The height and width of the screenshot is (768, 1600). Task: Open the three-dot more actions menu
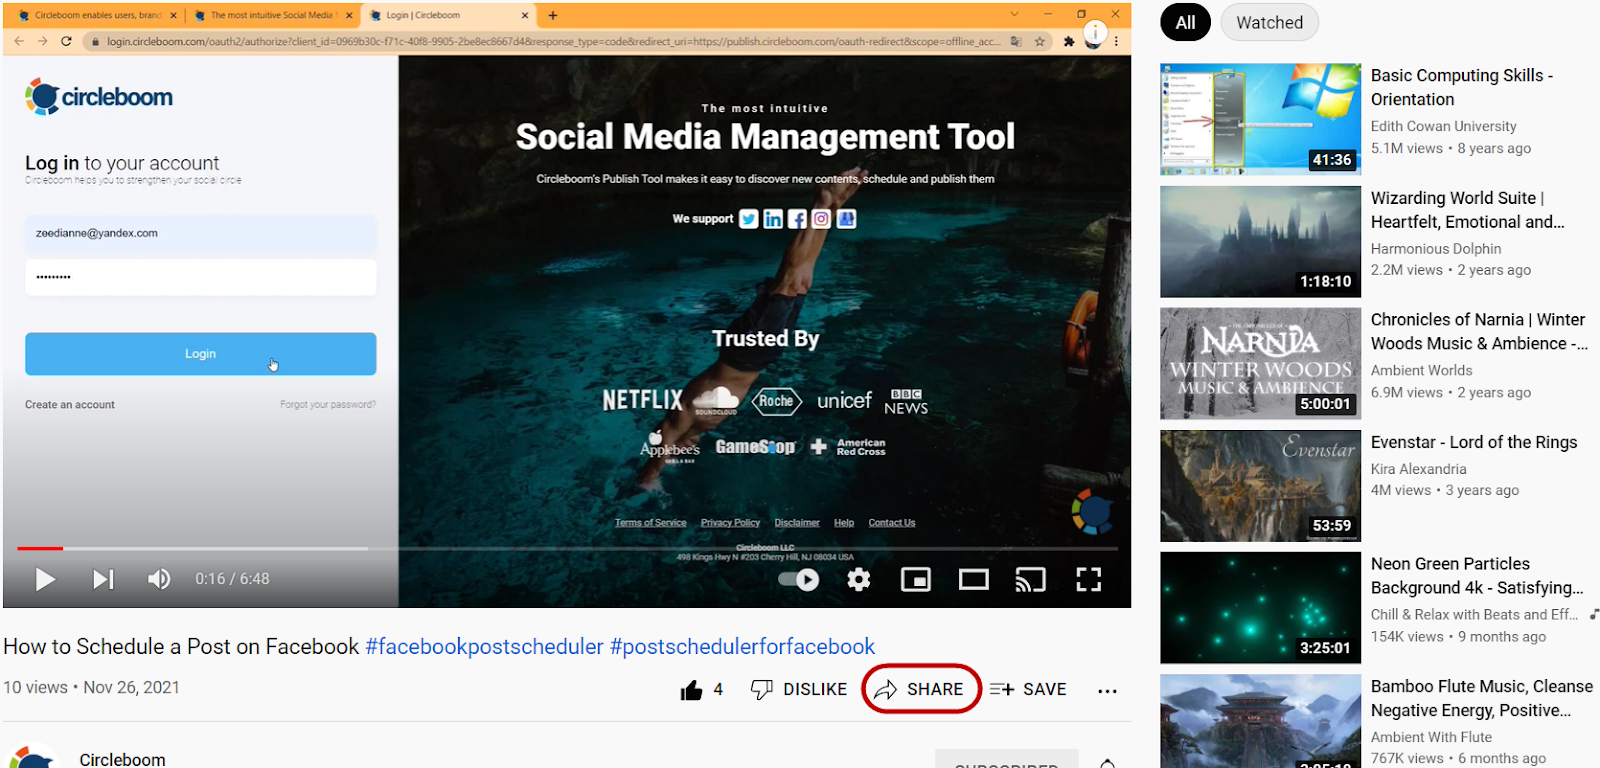1107,690
